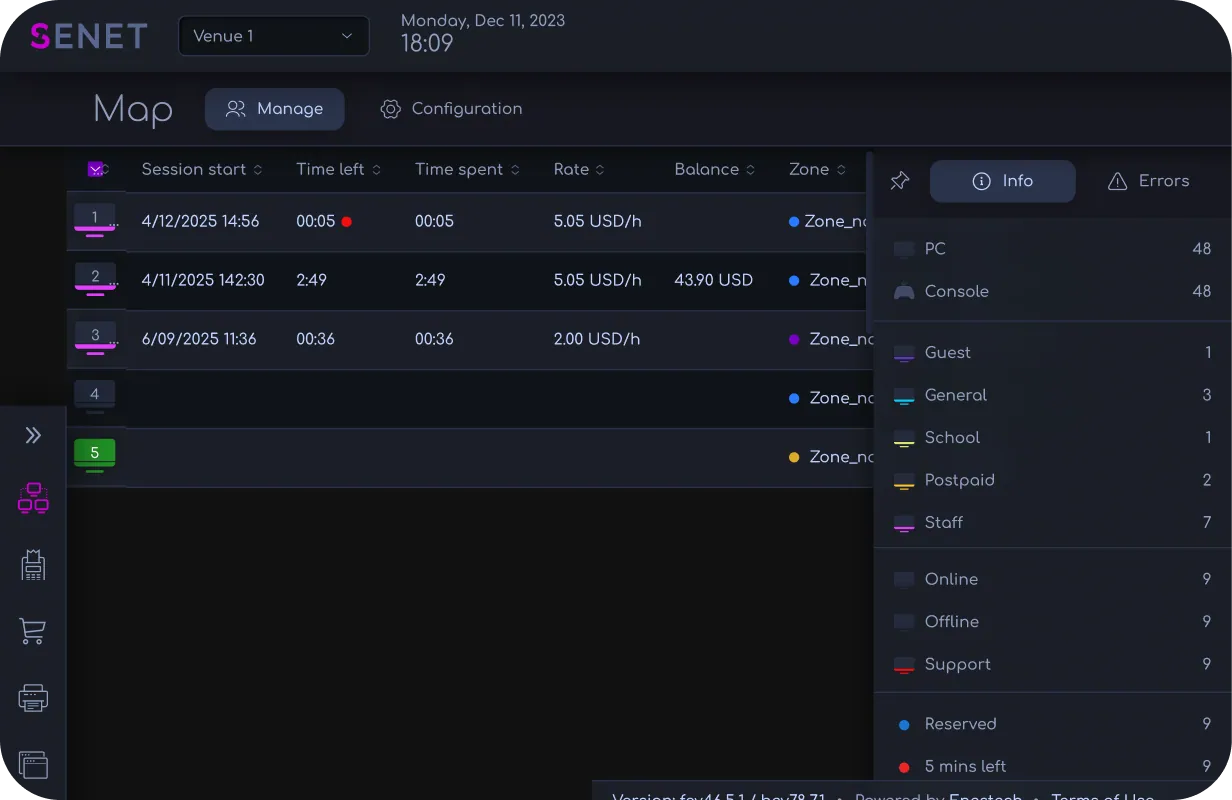Open the shopping cart sidebar icon
1232x800 pixels.
(x=33, y=631)
